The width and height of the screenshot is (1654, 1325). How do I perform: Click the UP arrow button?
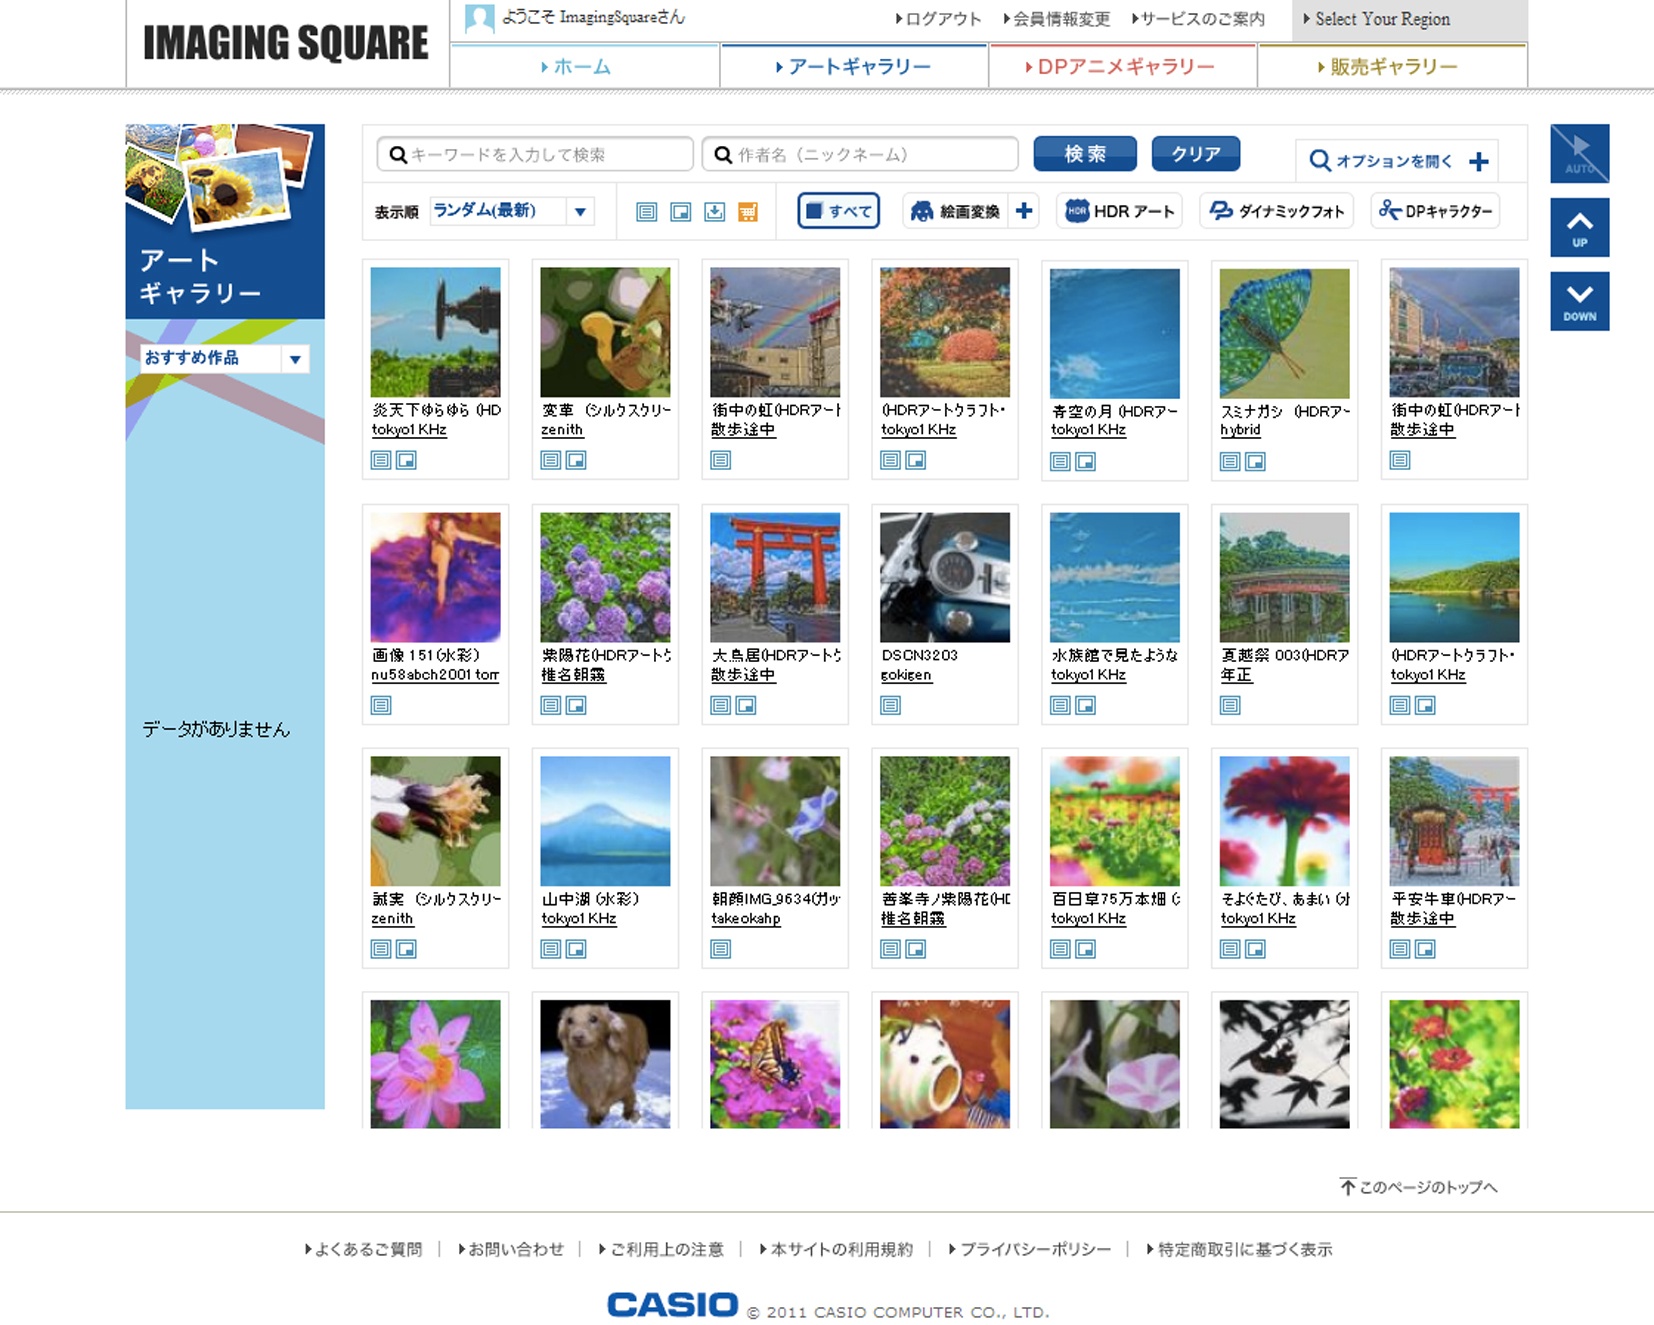[1580, 228]
